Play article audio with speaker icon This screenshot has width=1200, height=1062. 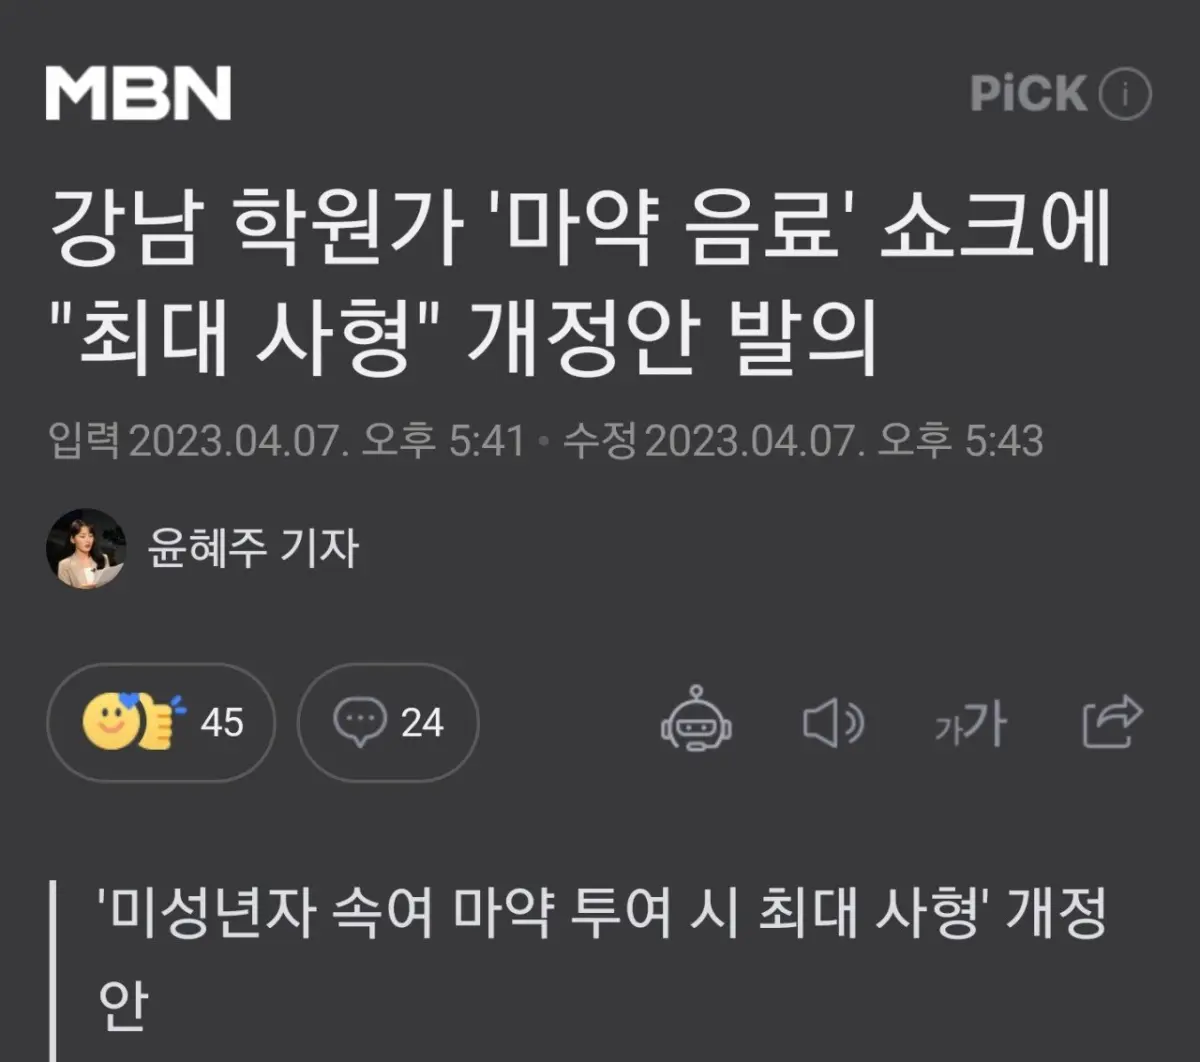[834, 722]
